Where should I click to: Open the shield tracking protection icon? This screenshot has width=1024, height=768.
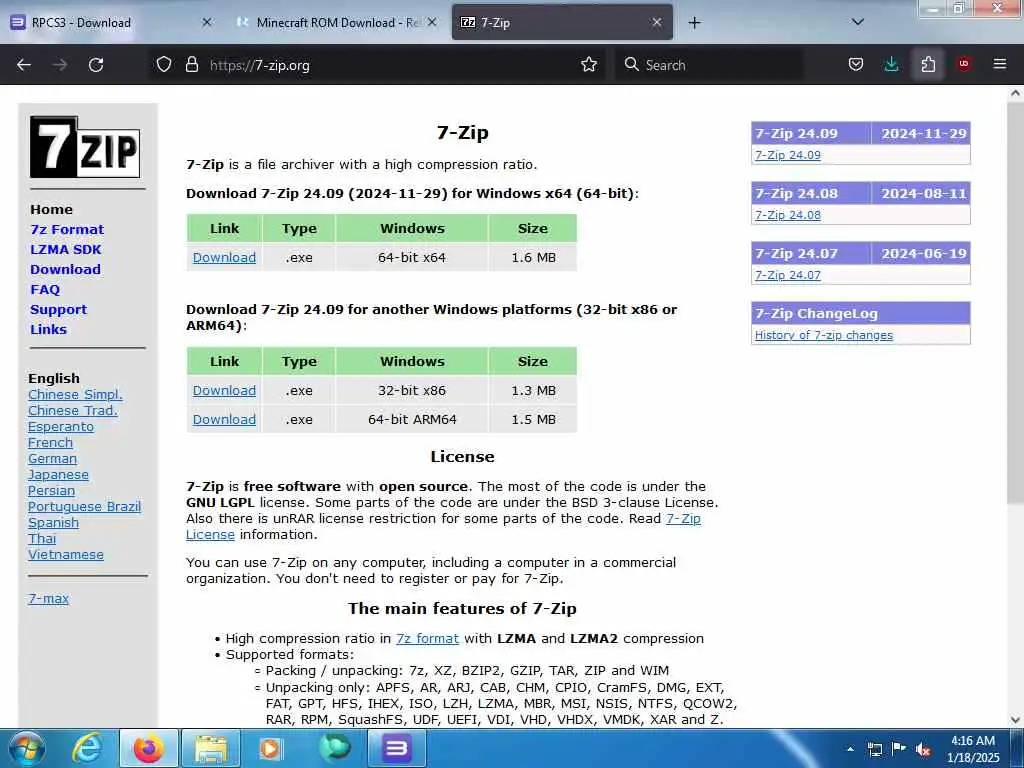coord(164,65)
